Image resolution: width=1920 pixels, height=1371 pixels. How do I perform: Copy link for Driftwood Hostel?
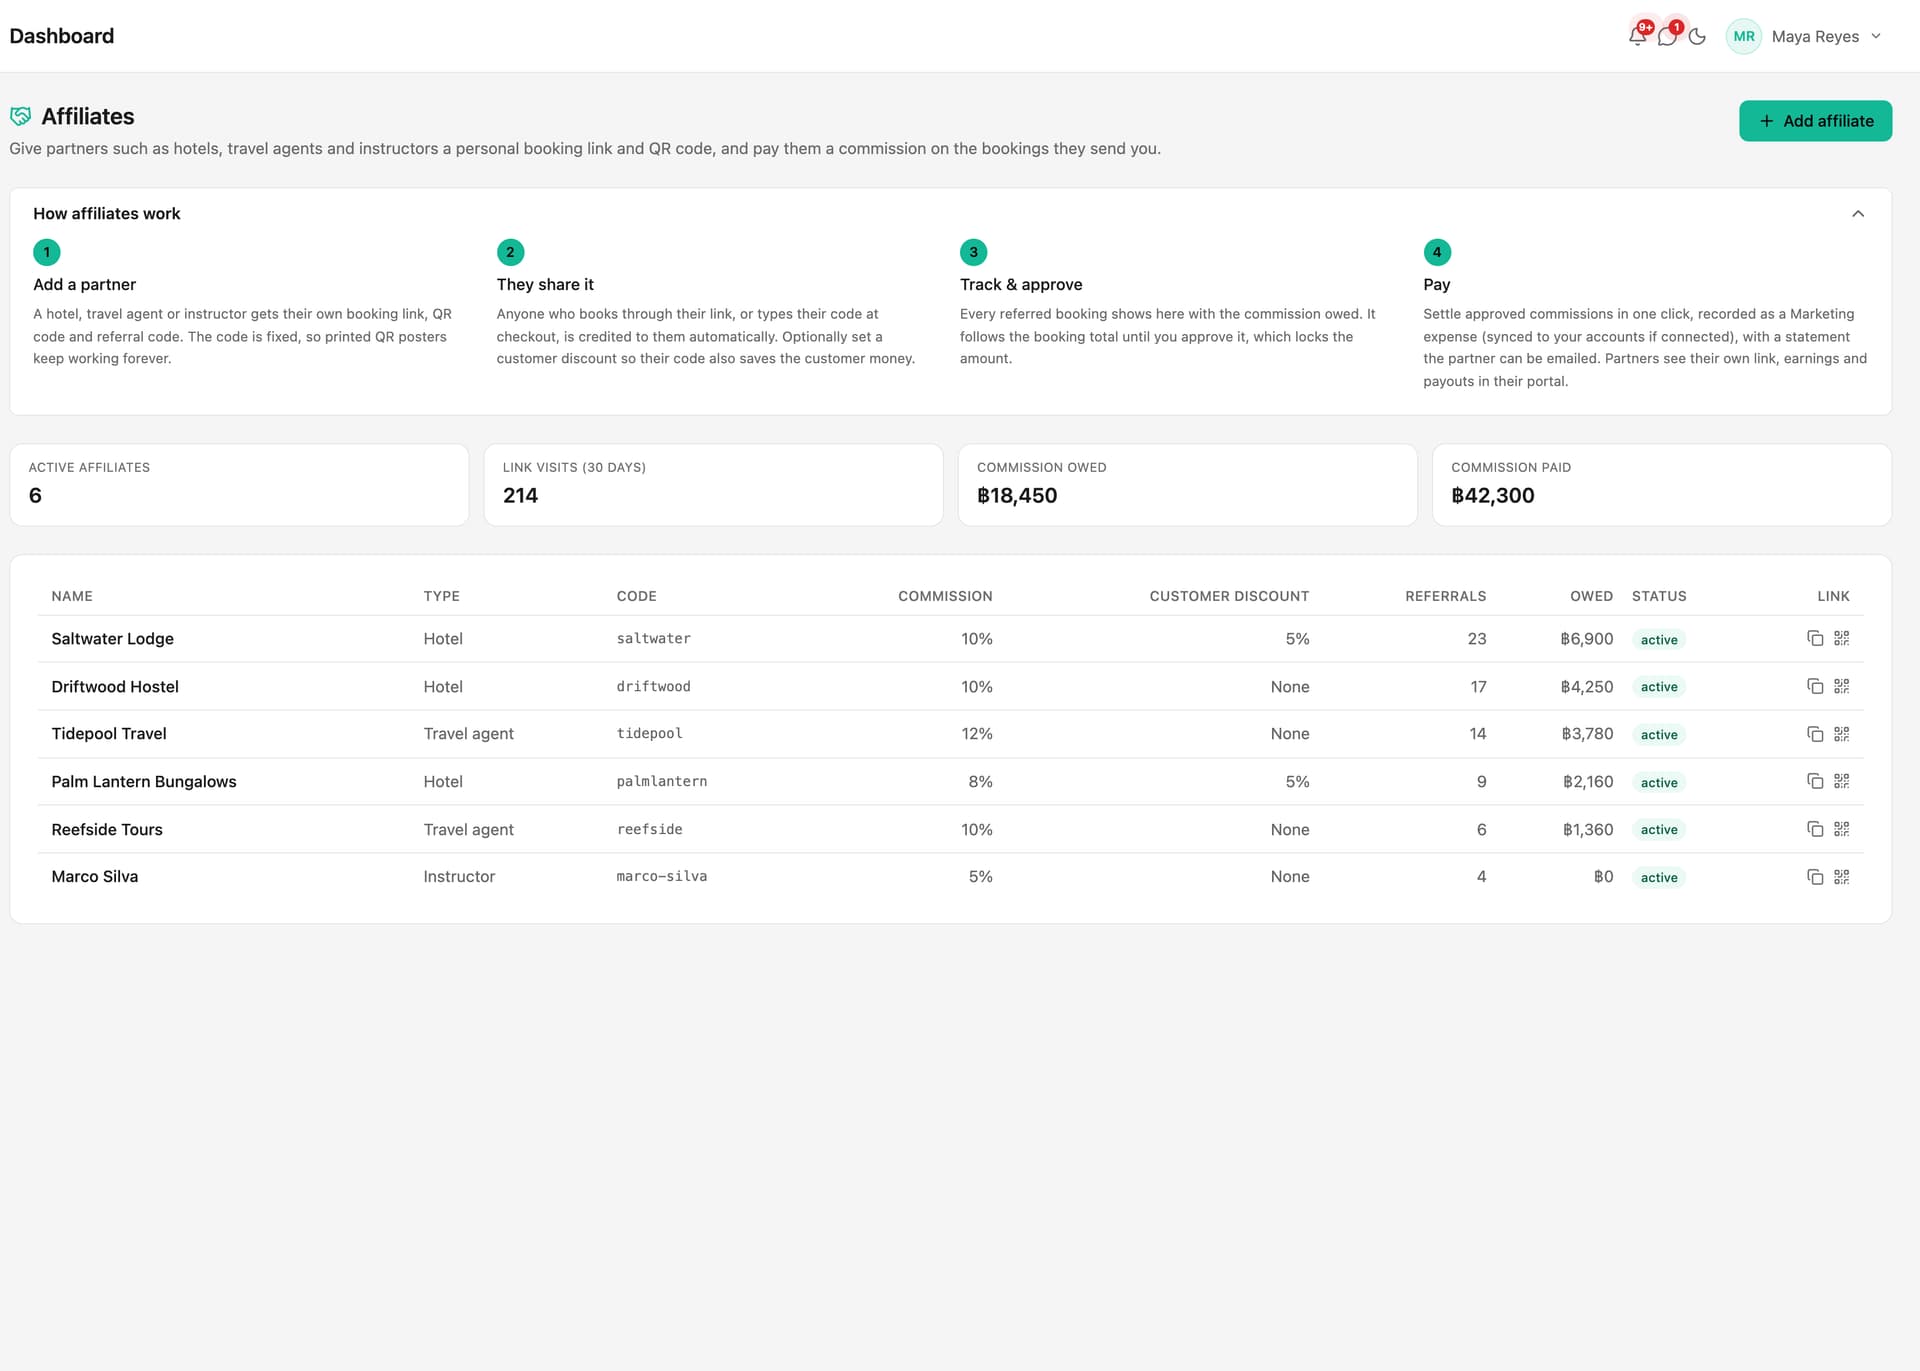[1815, 686]
